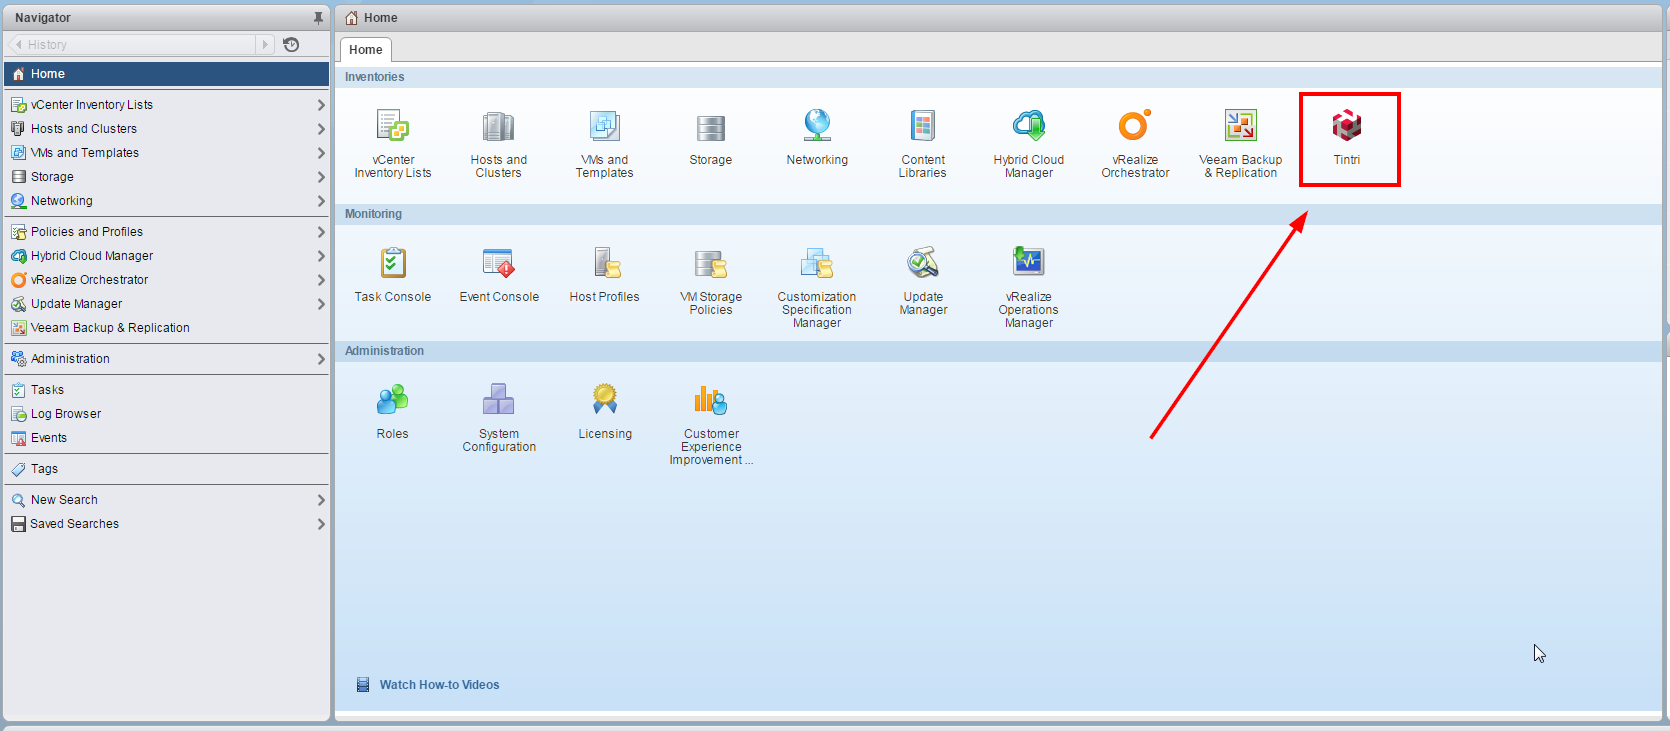Expand Policies and Profiles chevron
Image resolution: width=1670 pixels, height=731 pixels.
[x=321, y=232]
